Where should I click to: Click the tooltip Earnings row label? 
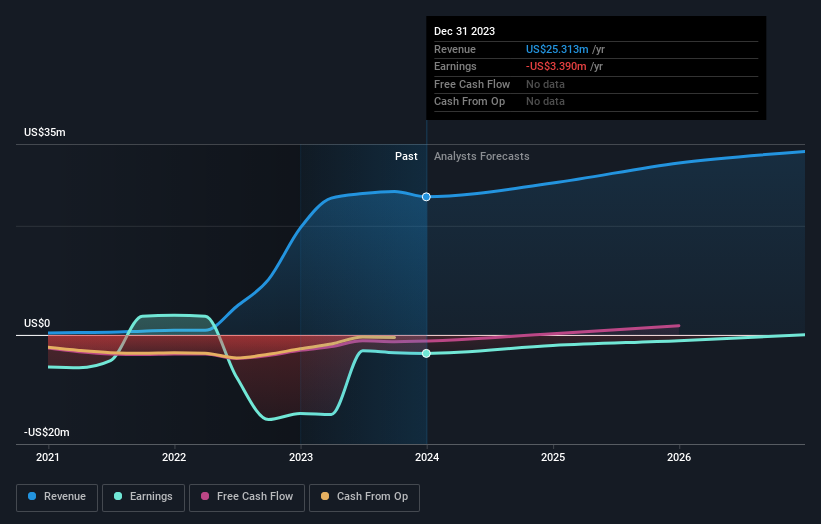point(455,66)
